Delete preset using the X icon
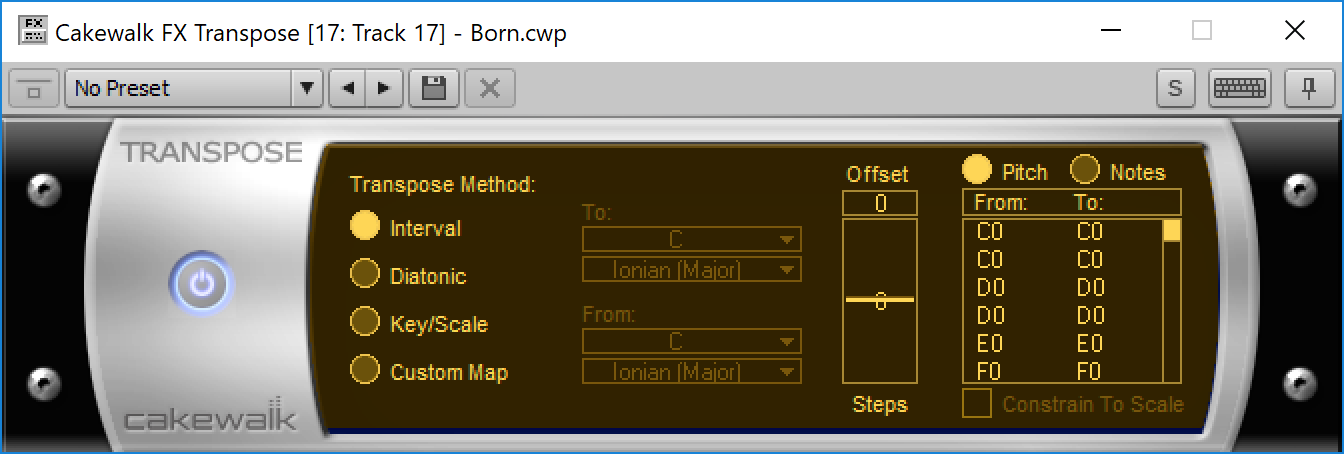The height and width of the screenshot is (454, 1344). click(x=489, y=88)
